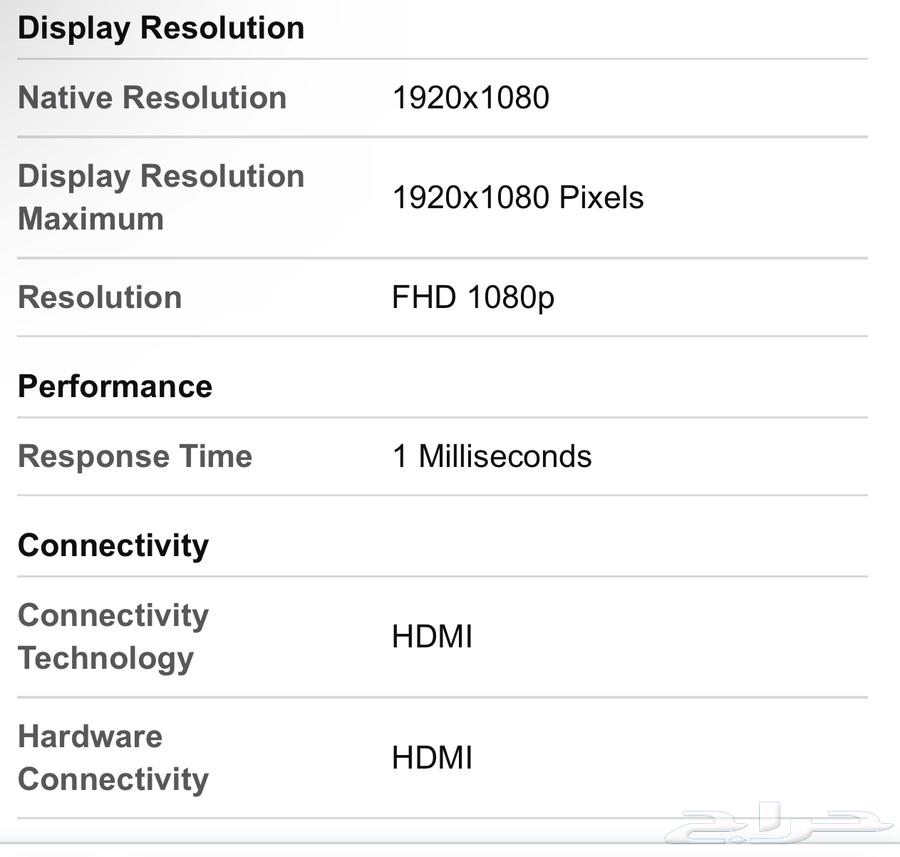Select HDMI value for Connectivity Technology
This screenshot has width=900, height=857.
pos(432,637)
